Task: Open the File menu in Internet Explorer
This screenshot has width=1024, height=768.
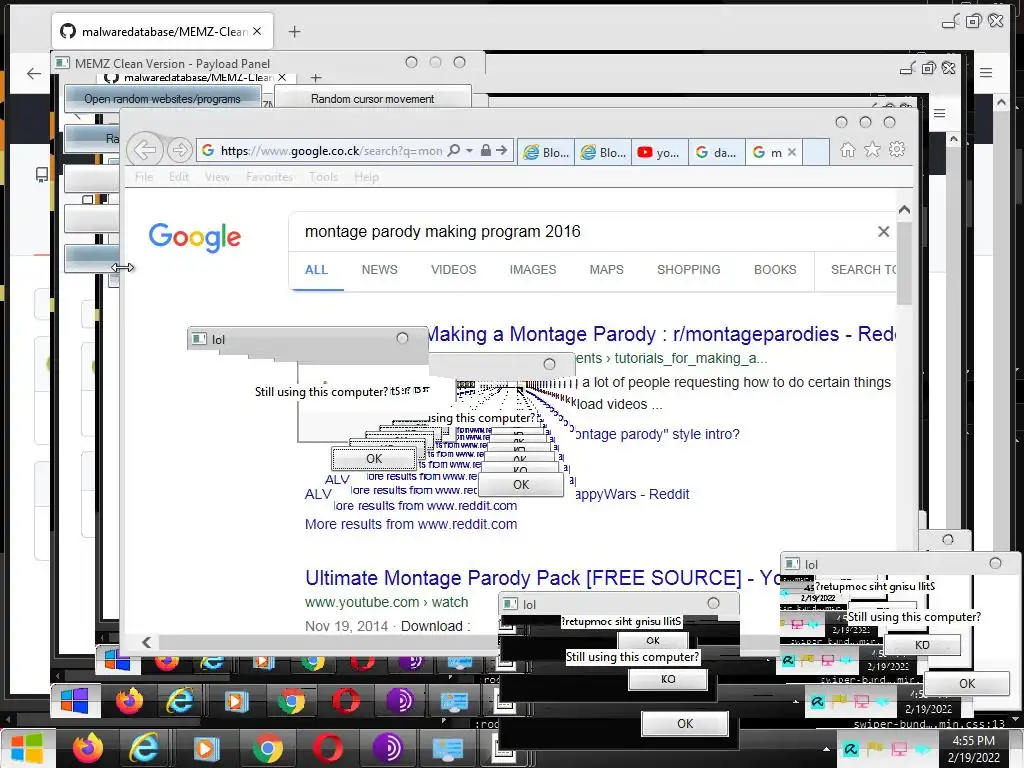Action: point(144,177)
